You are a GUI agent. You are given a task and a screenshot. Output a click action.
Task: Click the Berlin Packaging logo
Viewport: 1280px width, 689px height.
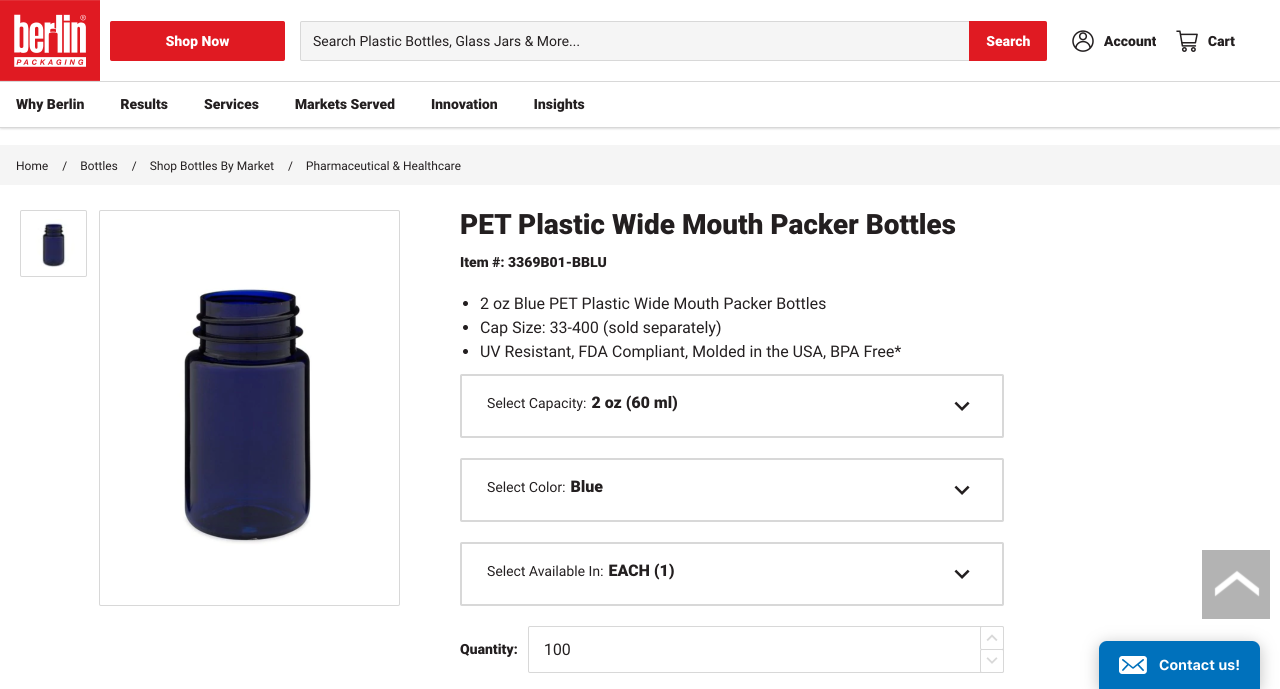click(x=50, y=40)
